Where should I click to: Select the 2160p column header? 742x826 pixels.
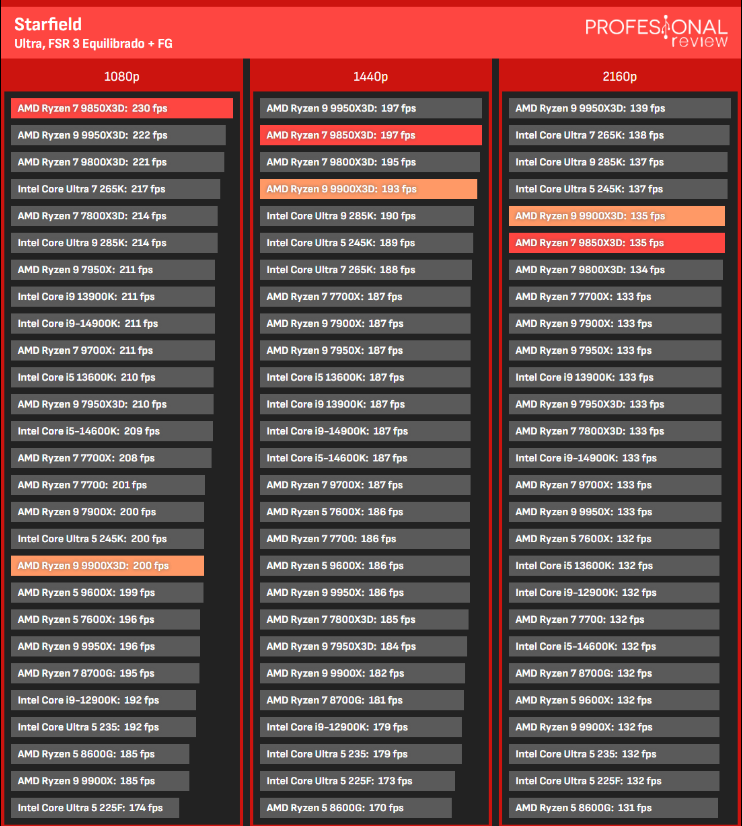[620, 77]
